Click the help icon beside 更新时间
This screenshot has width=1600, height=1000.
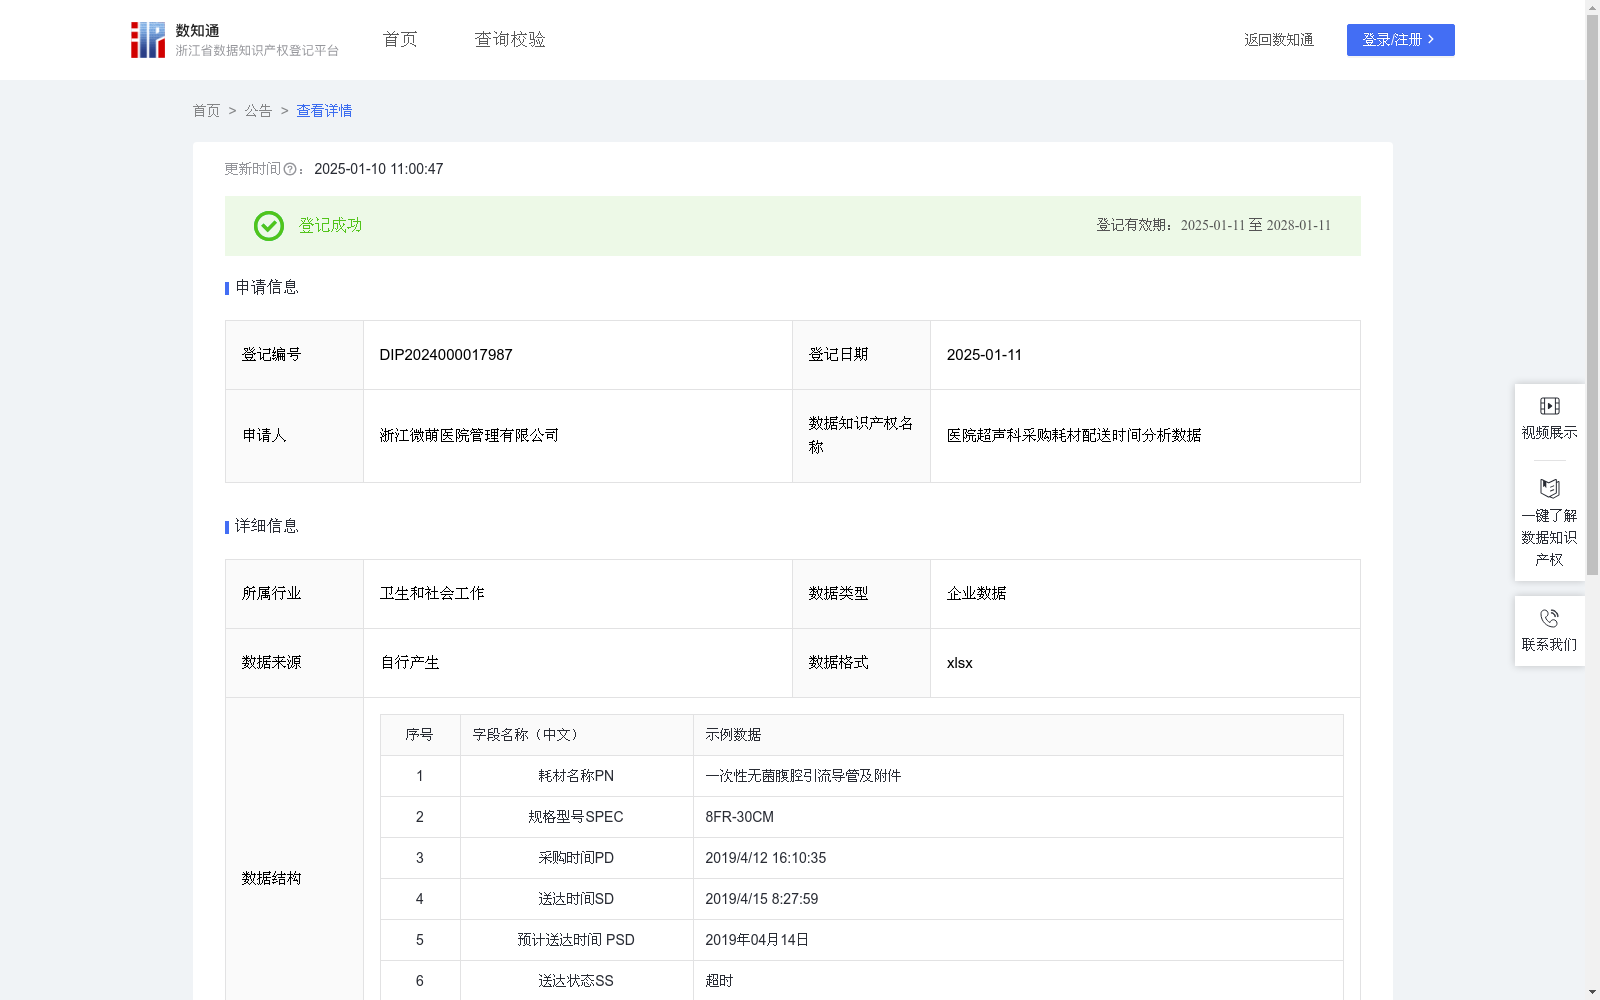pos(290,170)
